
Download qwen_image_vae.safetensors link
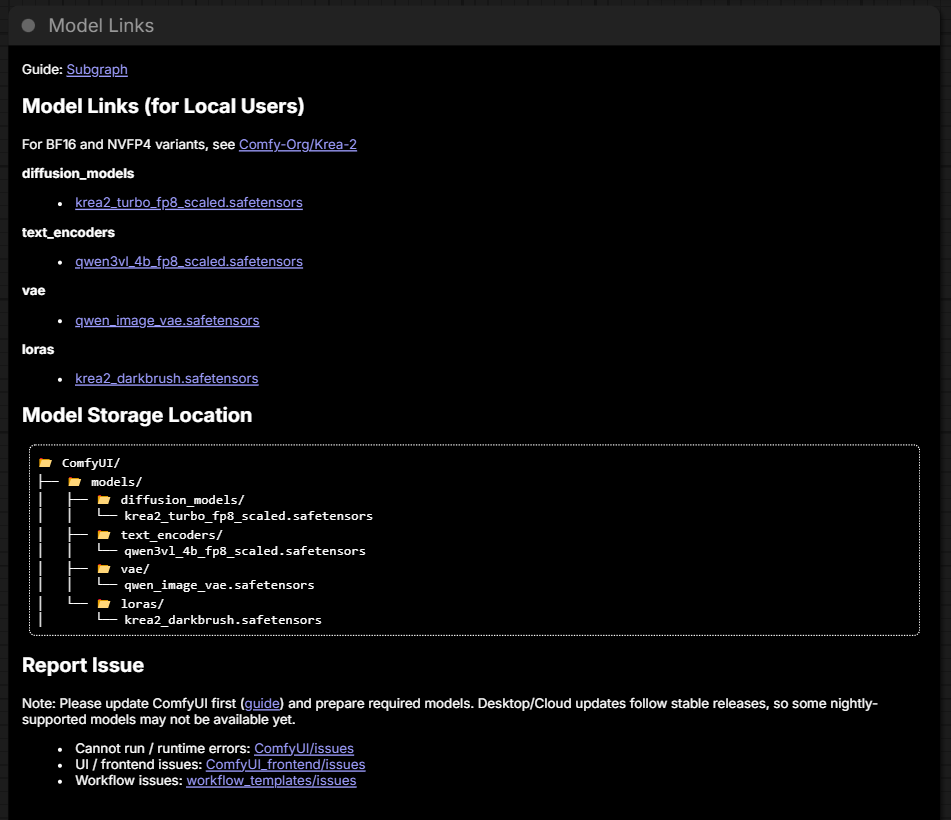[167, 320]
